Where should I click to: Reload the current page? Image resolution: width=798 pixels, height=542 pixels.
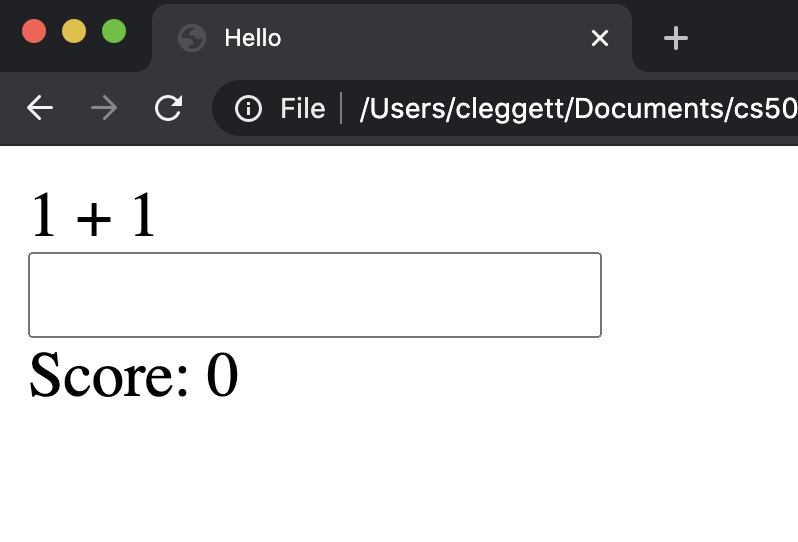tap(168, 108)
